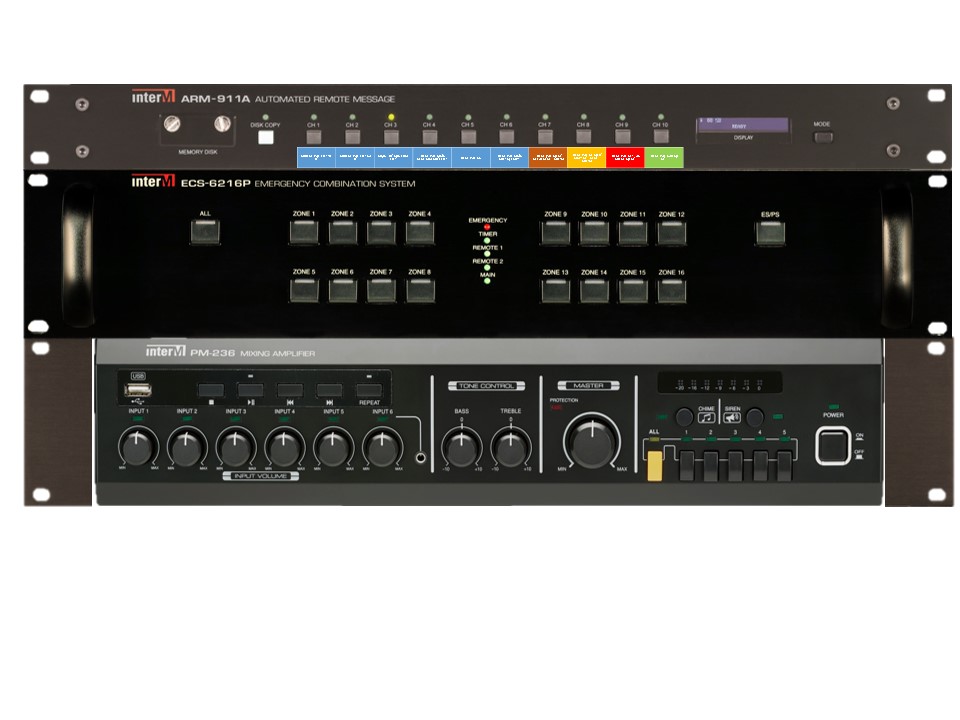Select CH 9 message channel button
This screenshot has width=960, height=720.
tap(622, 136)
